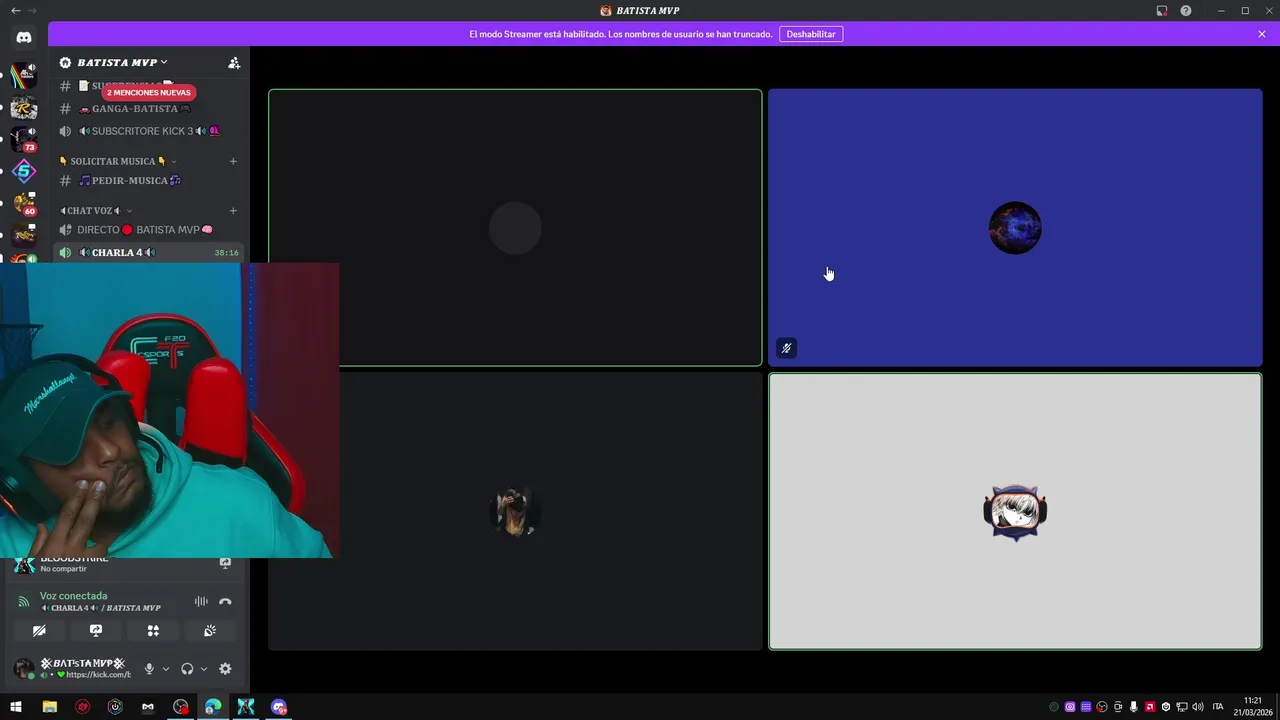Deafen with the headphones icon
This screenshot has height=720, width=1280.
pos(187,669)
